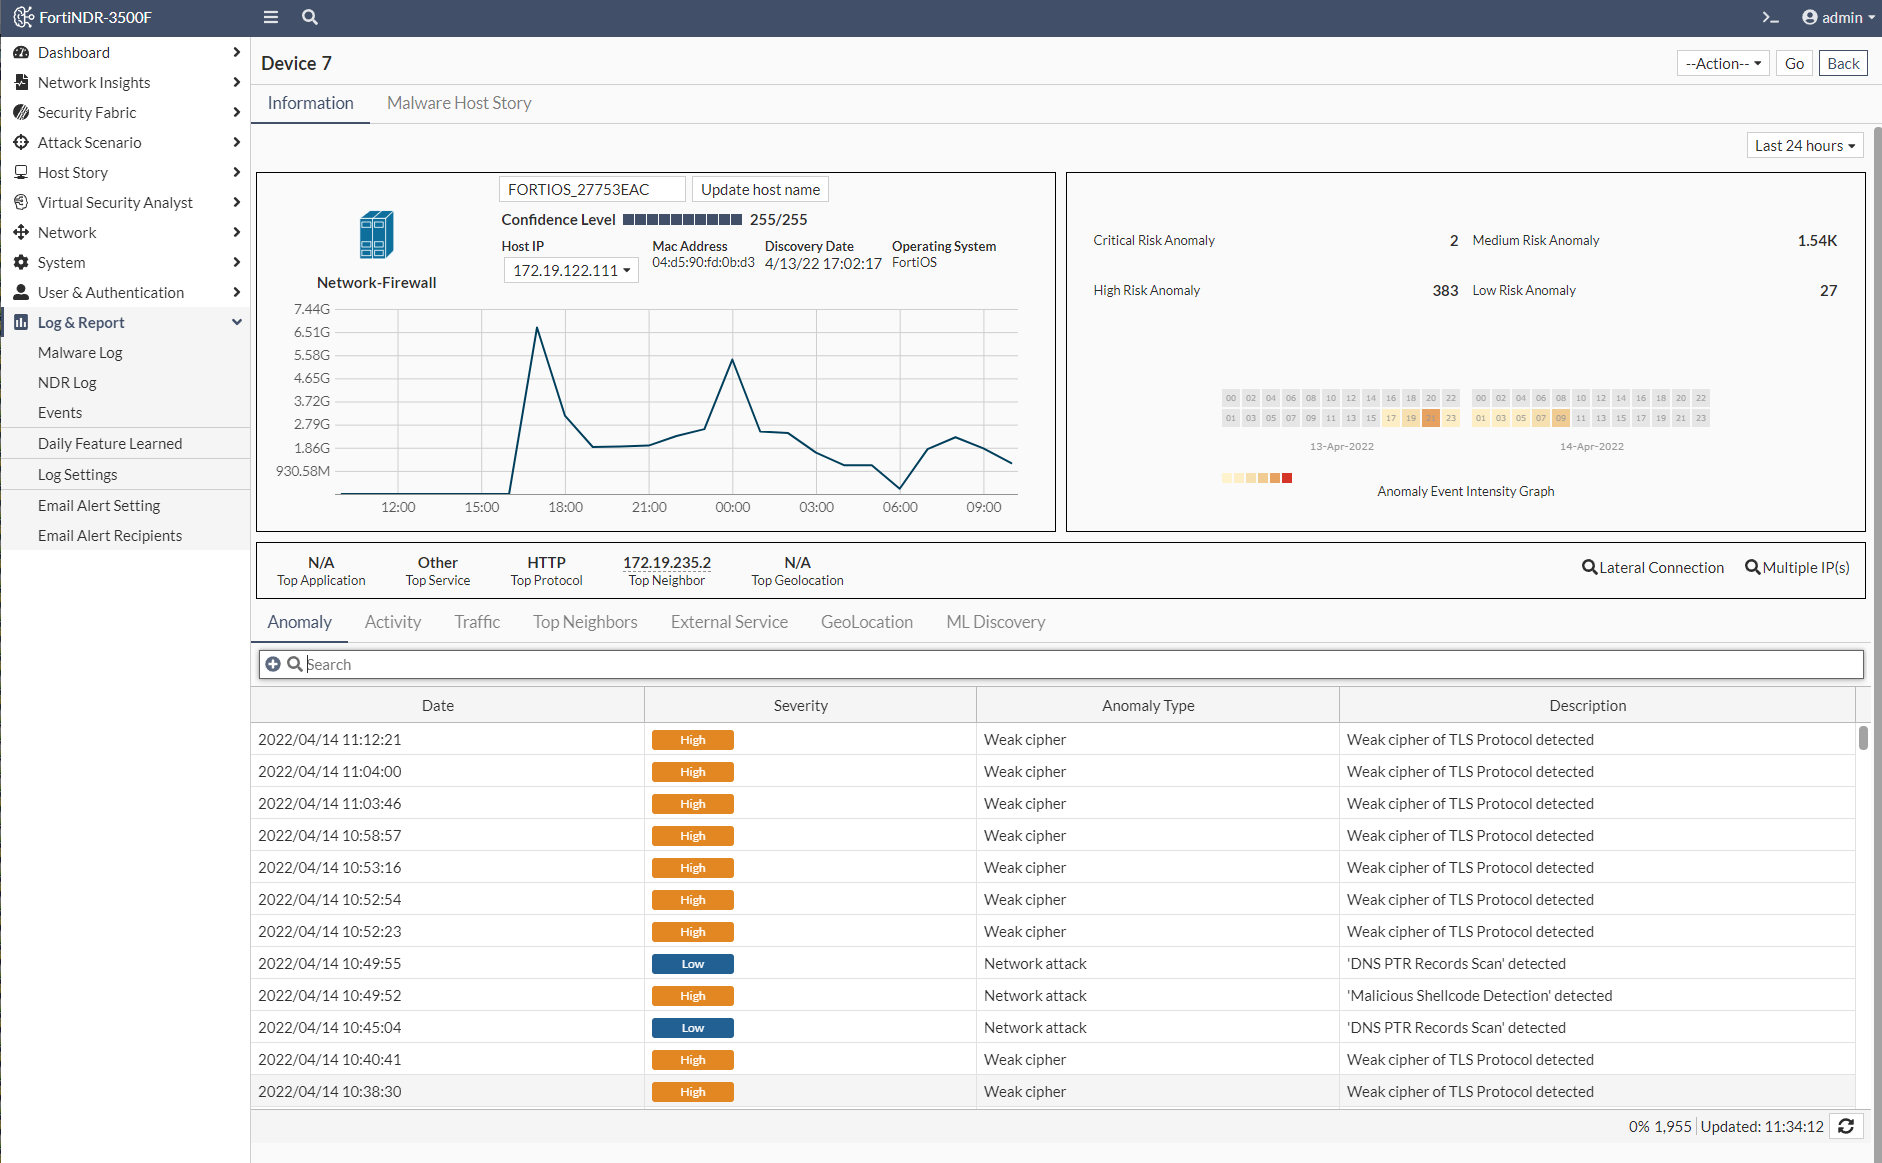Image resolution: width=1882 pixels, height=1163 pixels.
Task: Click the Lateral Connection magnifier icon
Action: [1589, 567]
